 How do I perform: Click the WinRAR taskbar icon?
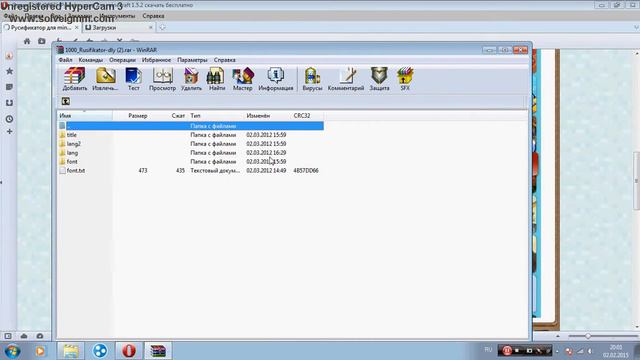(x=158, y=351)
